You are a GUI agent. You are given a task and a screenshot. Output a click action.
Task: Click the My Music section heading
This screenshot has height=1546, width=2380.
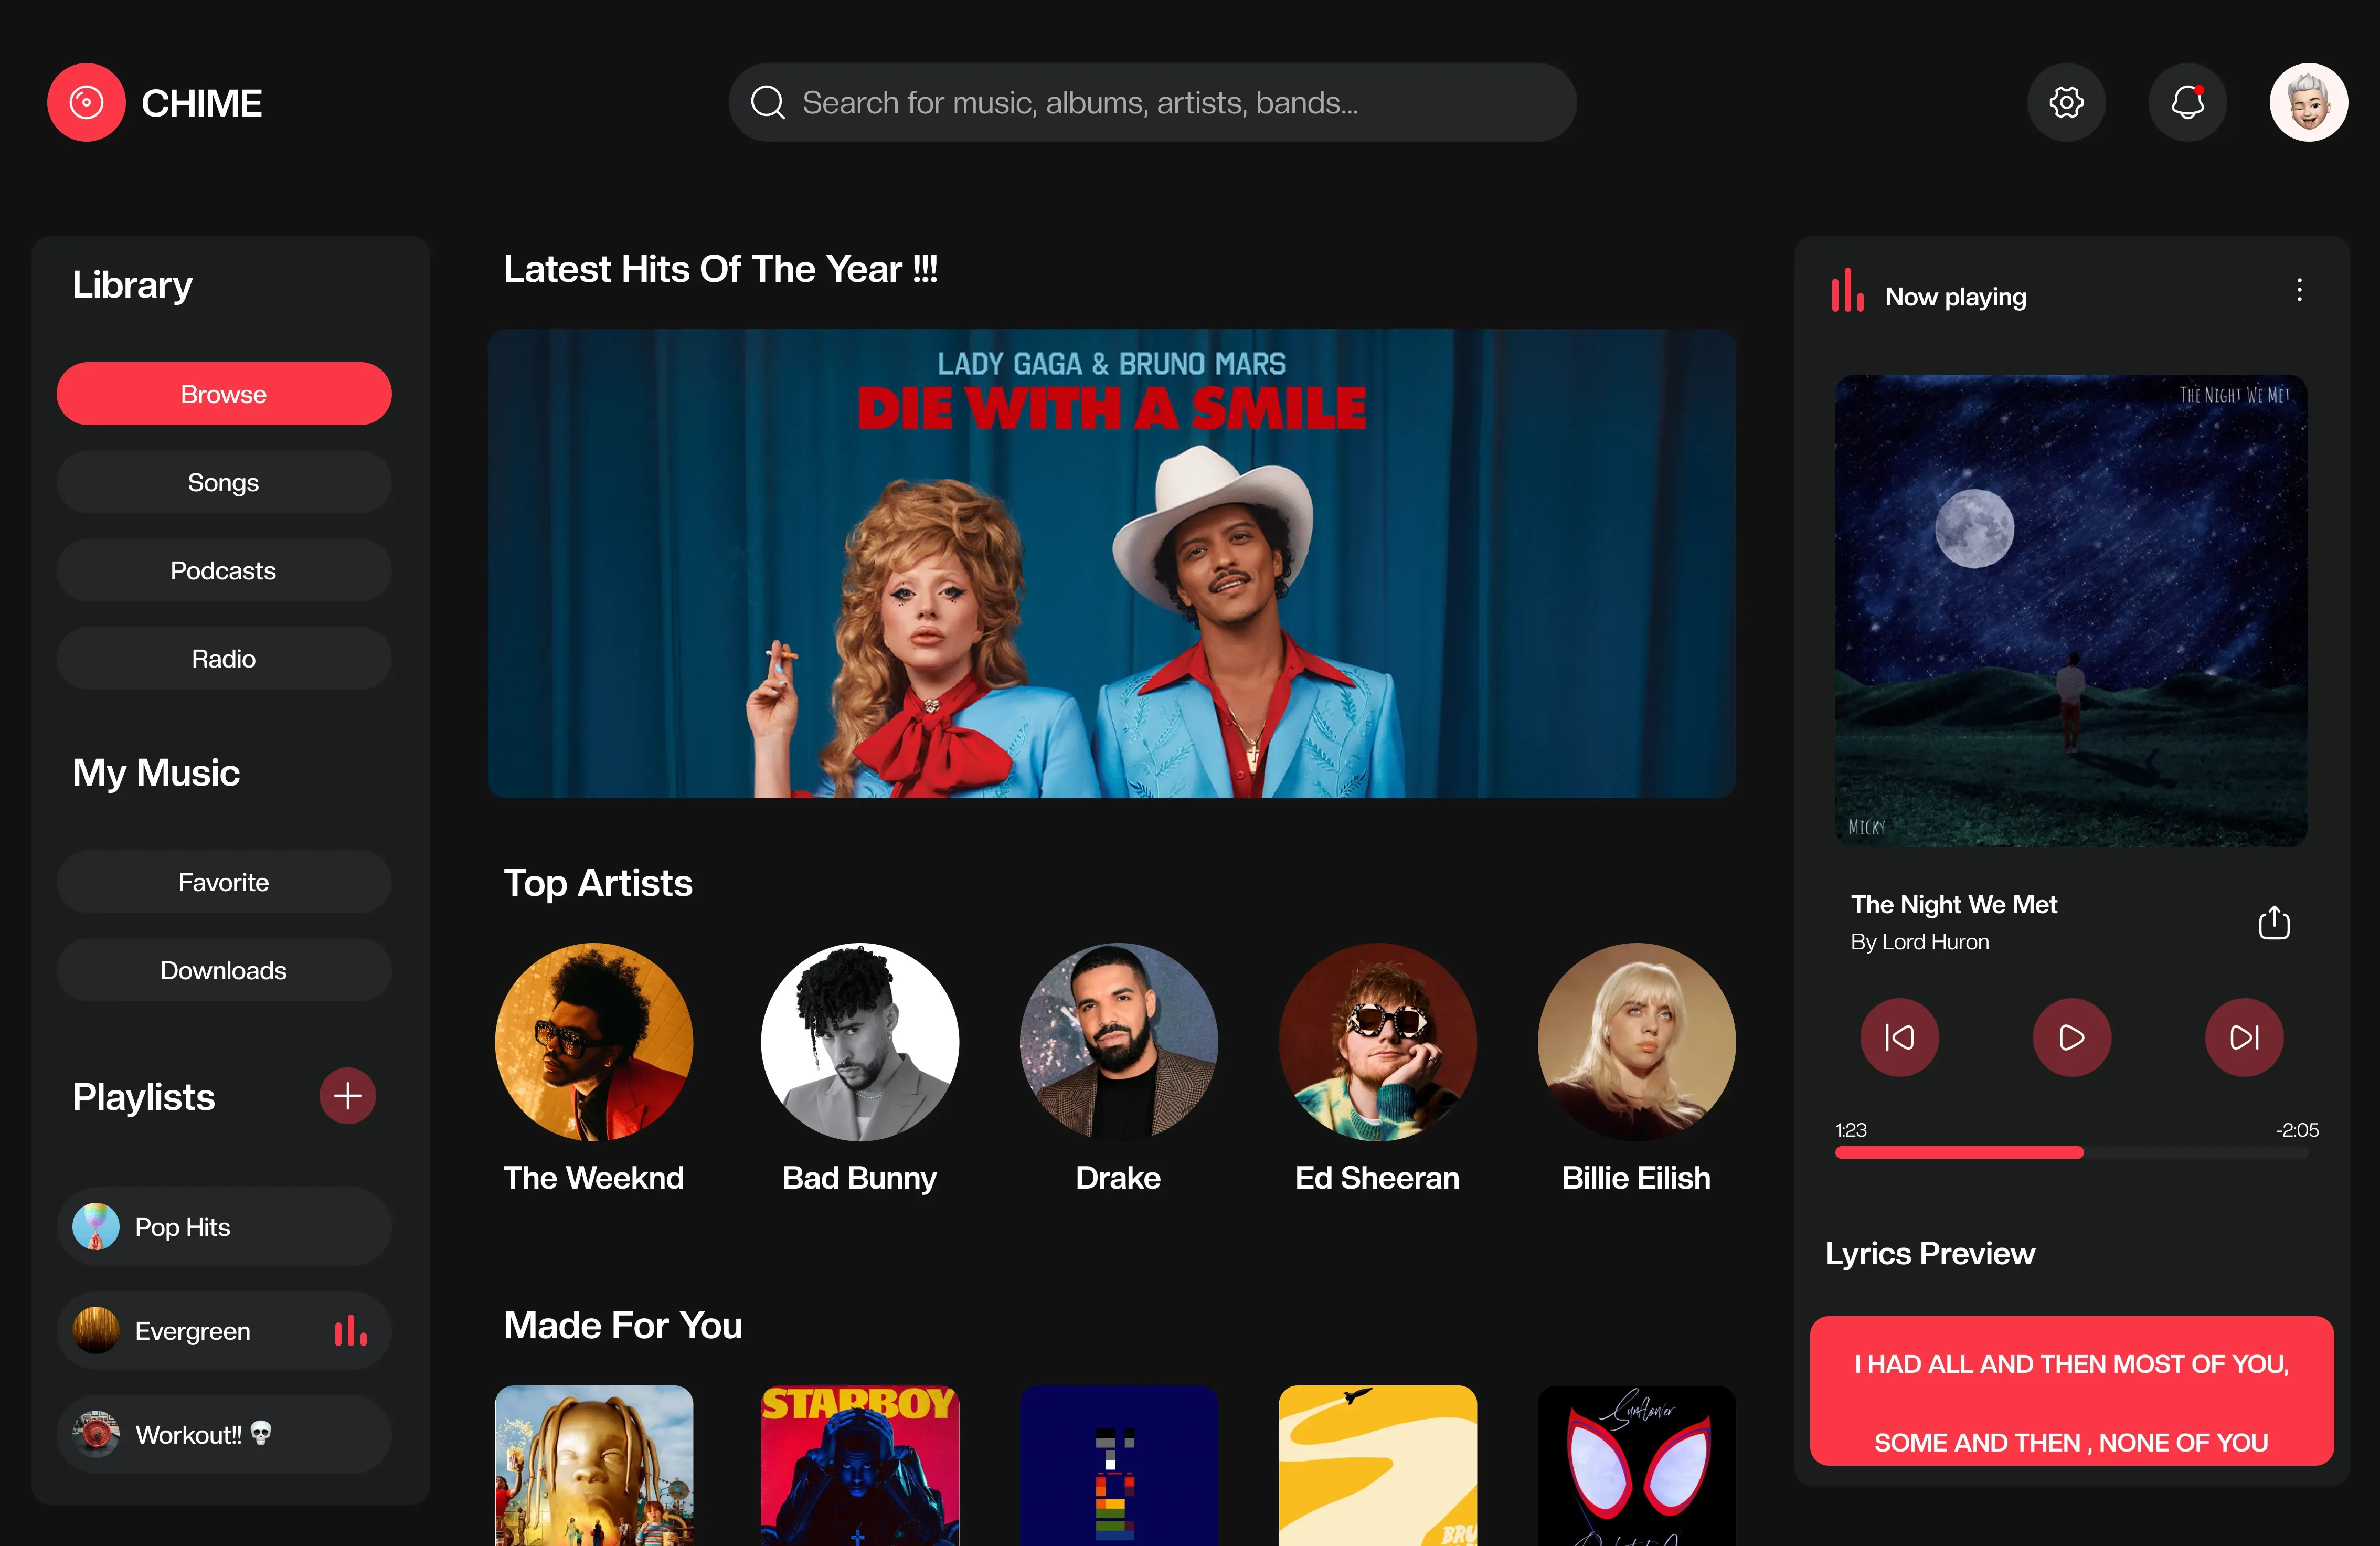156,773
